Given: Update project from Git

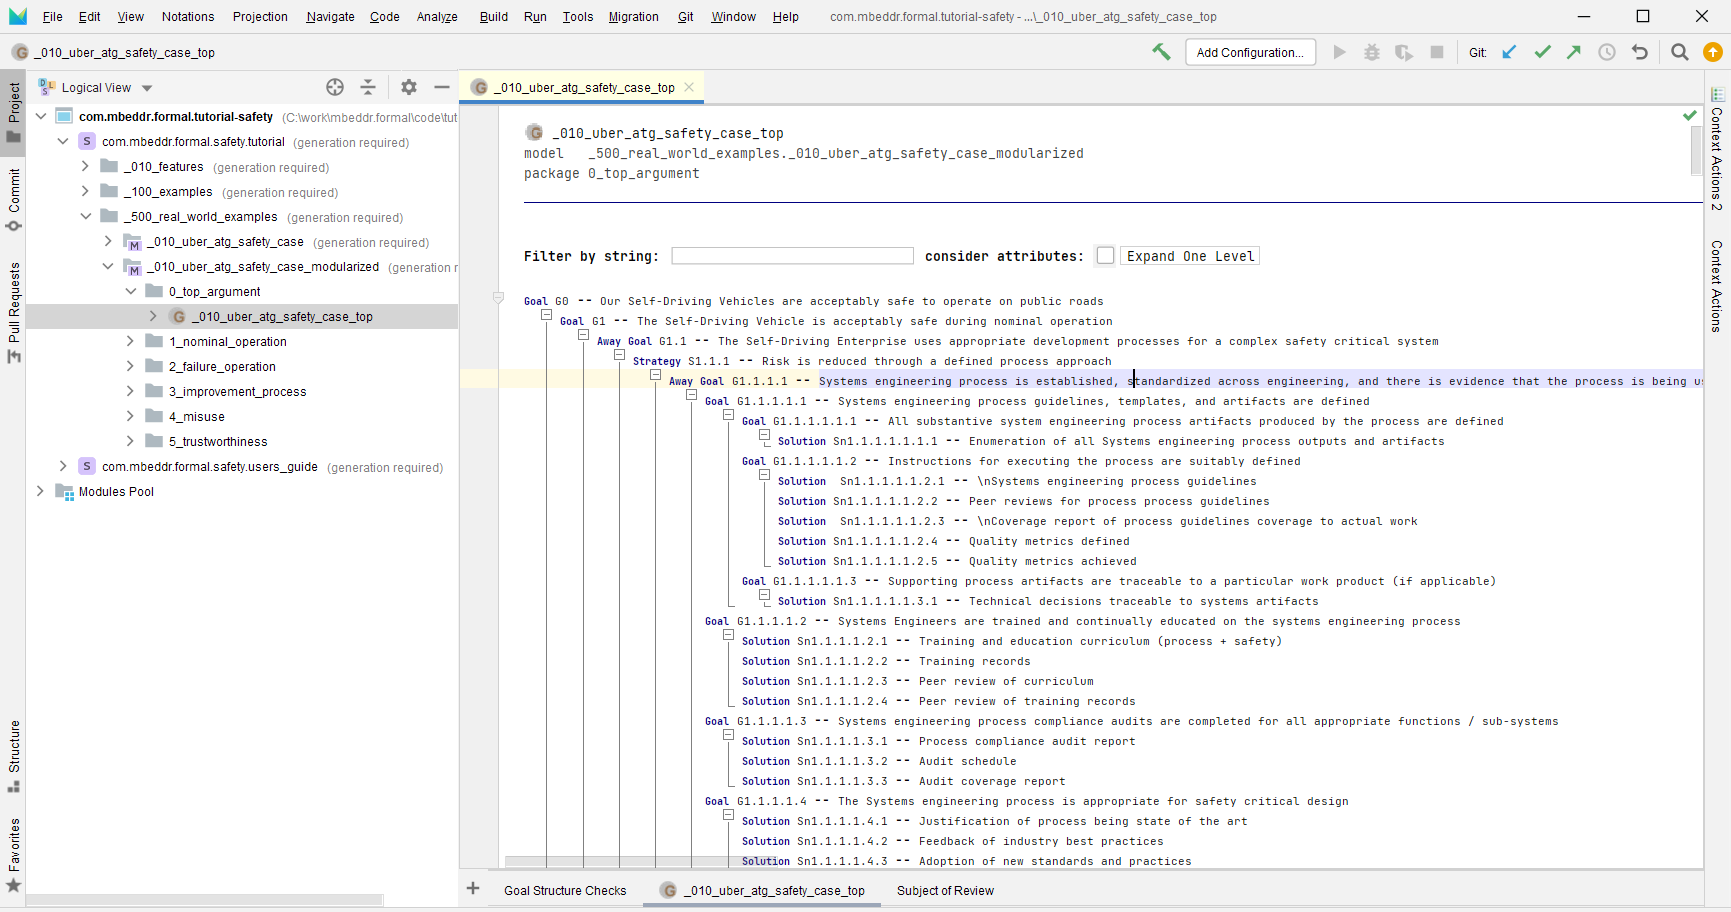Looking at the screenshot, I should 1510,52.
